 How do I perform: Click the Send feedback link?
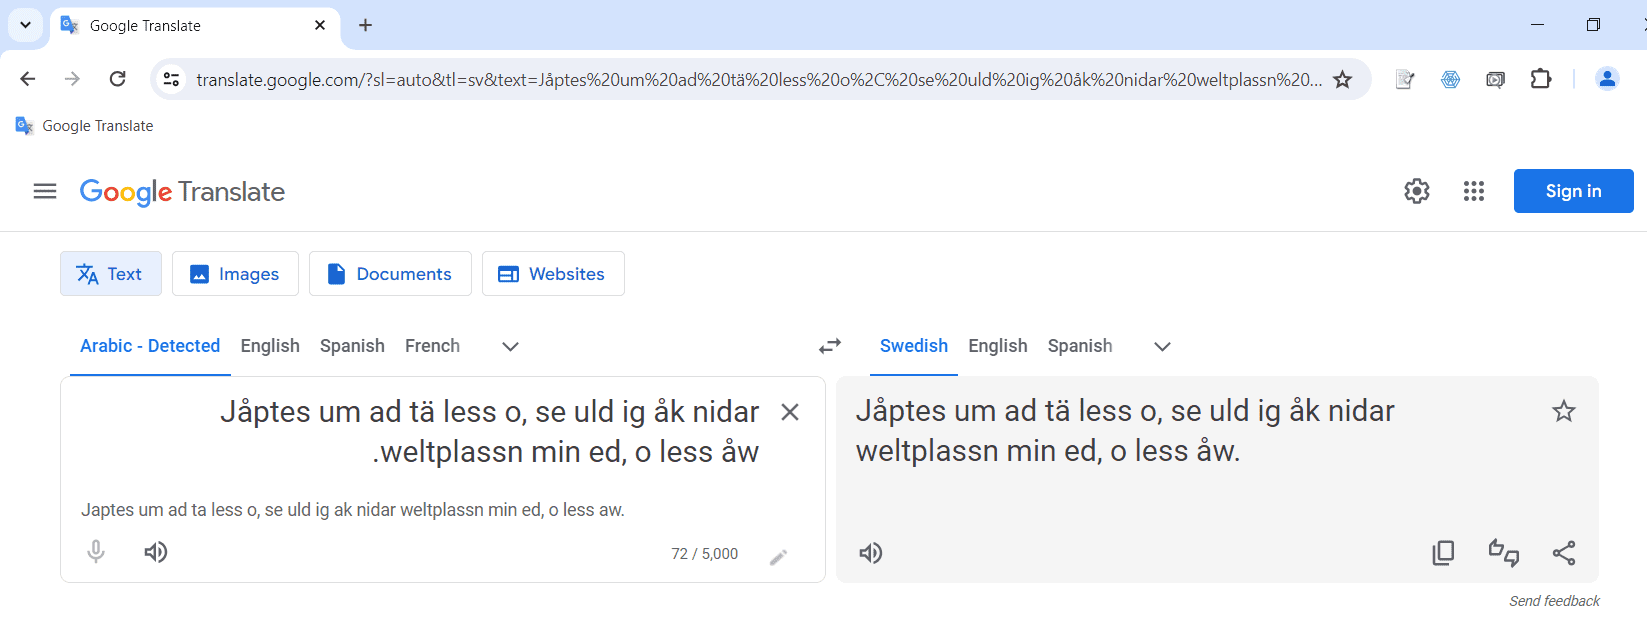point(1554,601)
